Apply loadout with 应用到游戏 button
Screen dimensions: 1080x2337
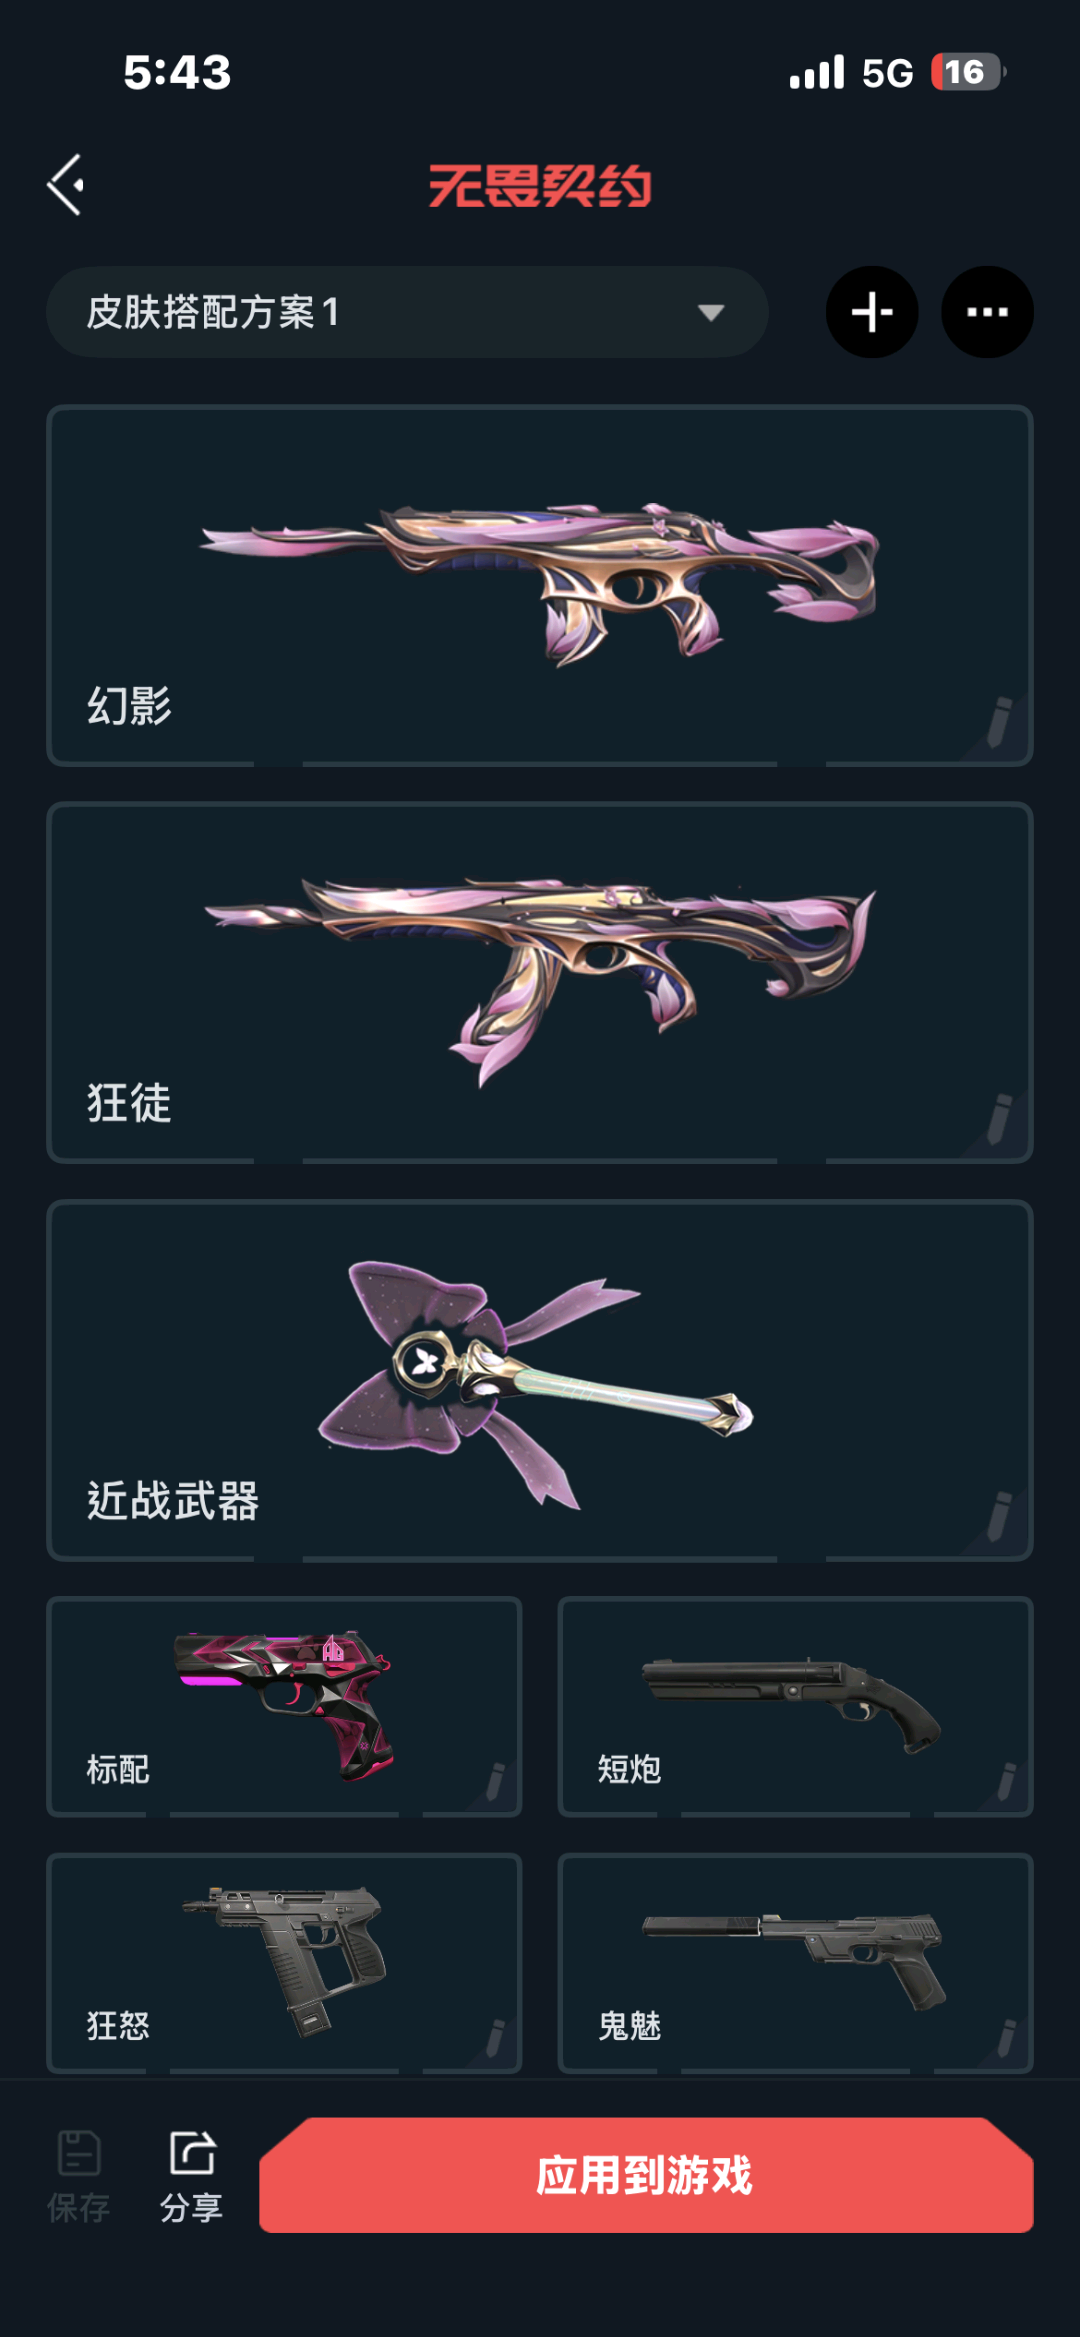coord(646,2175)
